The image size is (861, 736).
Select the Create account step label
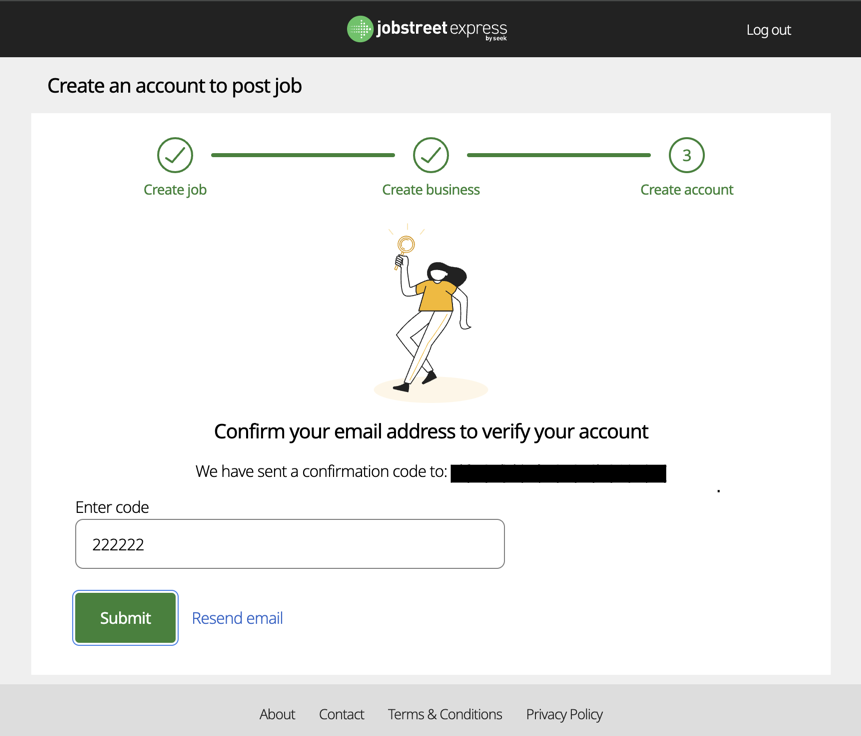(x=686, y=190)
